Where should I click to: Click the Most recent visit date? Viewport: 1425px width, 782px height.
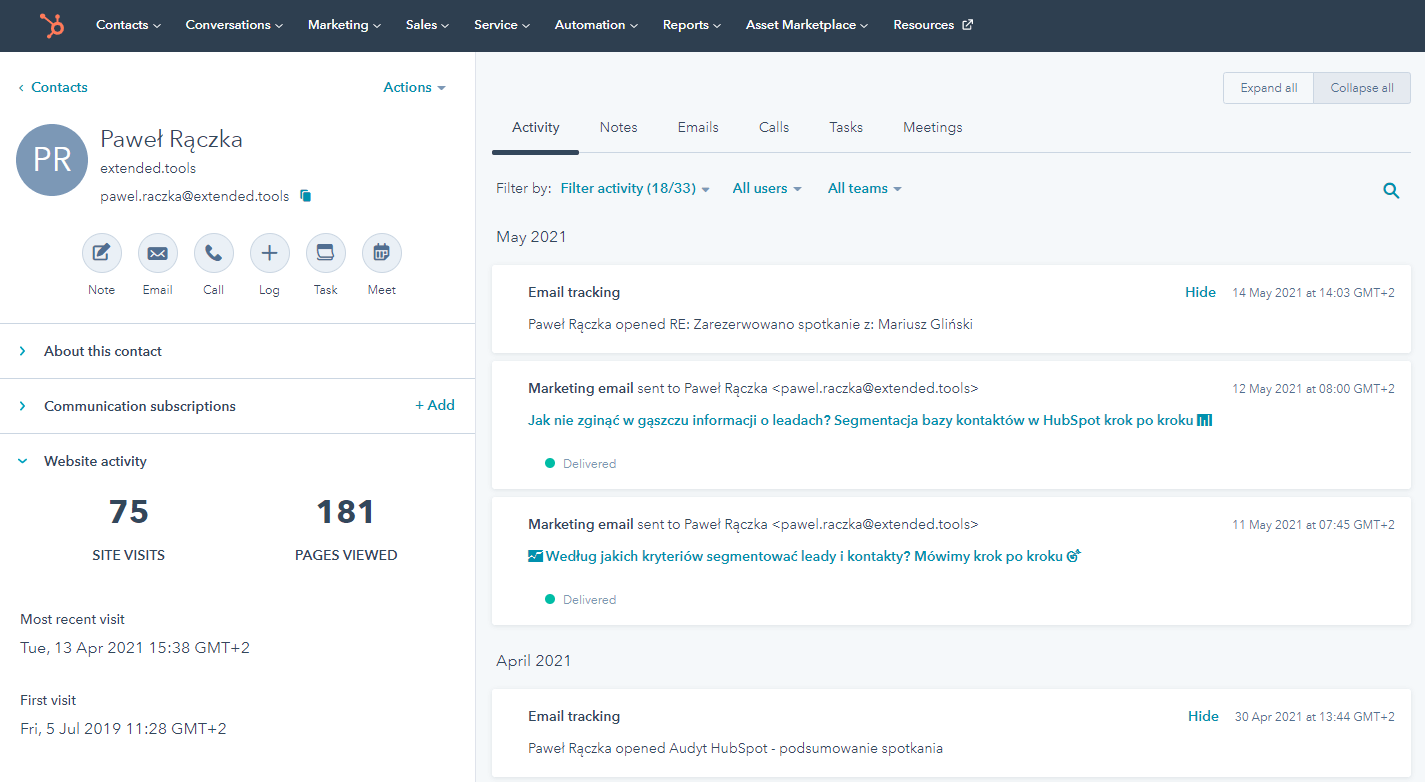[135, 648]
